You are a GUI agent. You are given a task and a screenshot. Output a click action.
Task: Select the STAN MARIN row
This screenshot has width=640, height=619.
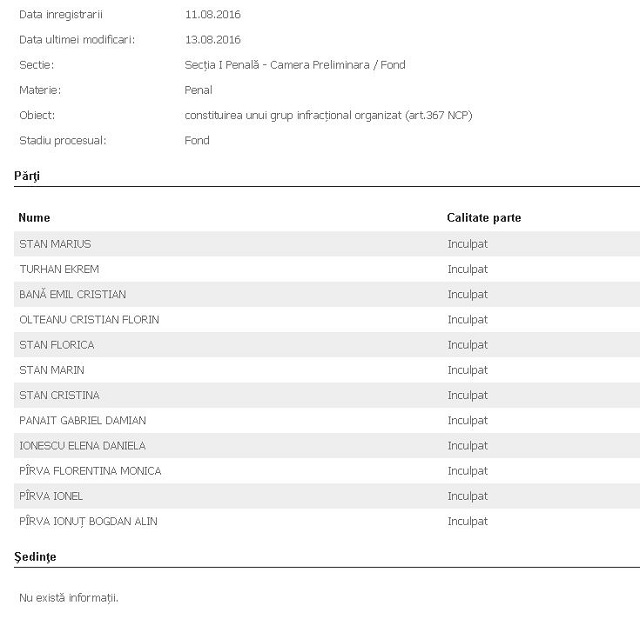51,370
